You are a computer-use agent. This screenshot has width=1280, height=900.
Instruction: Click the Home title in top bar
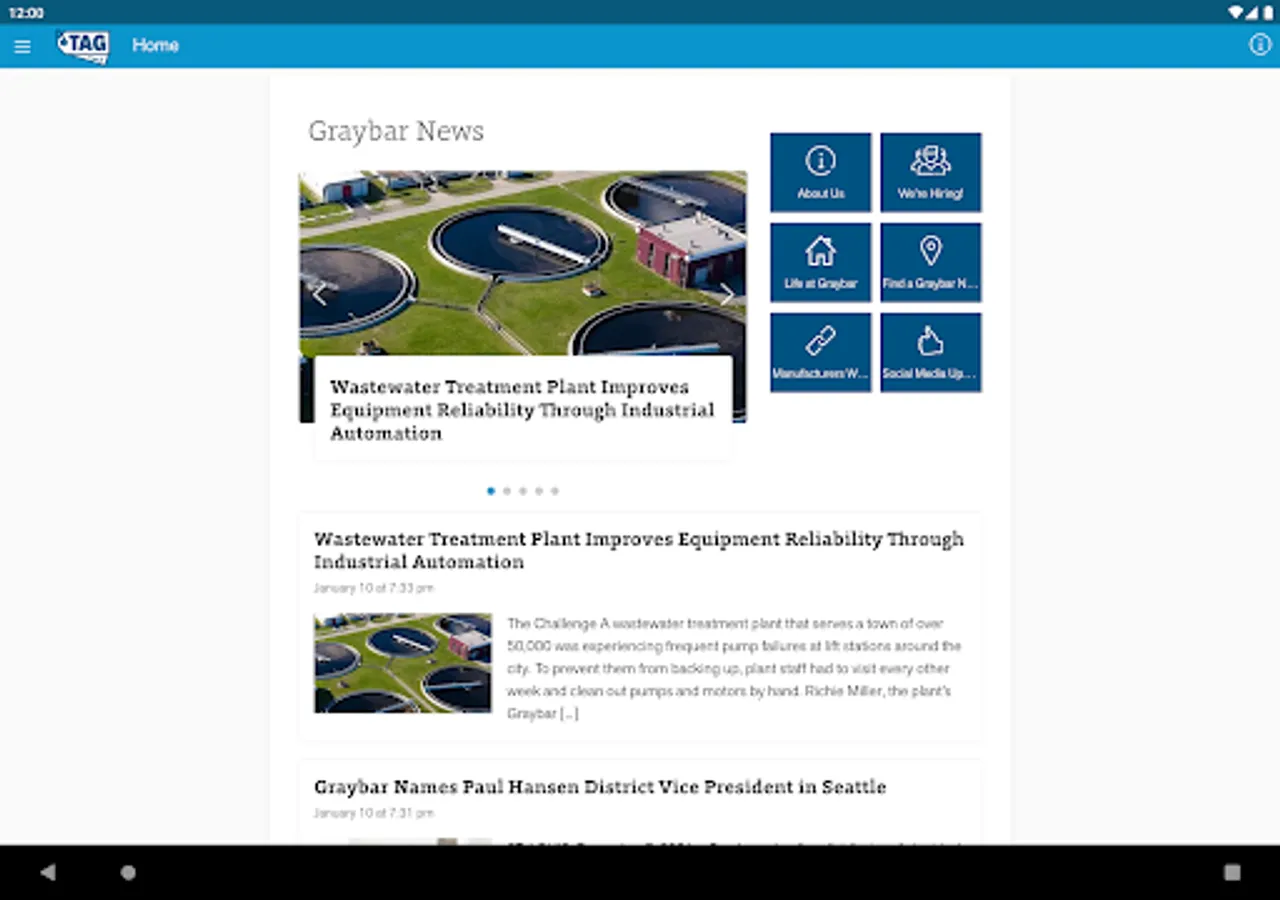[155, 45]
